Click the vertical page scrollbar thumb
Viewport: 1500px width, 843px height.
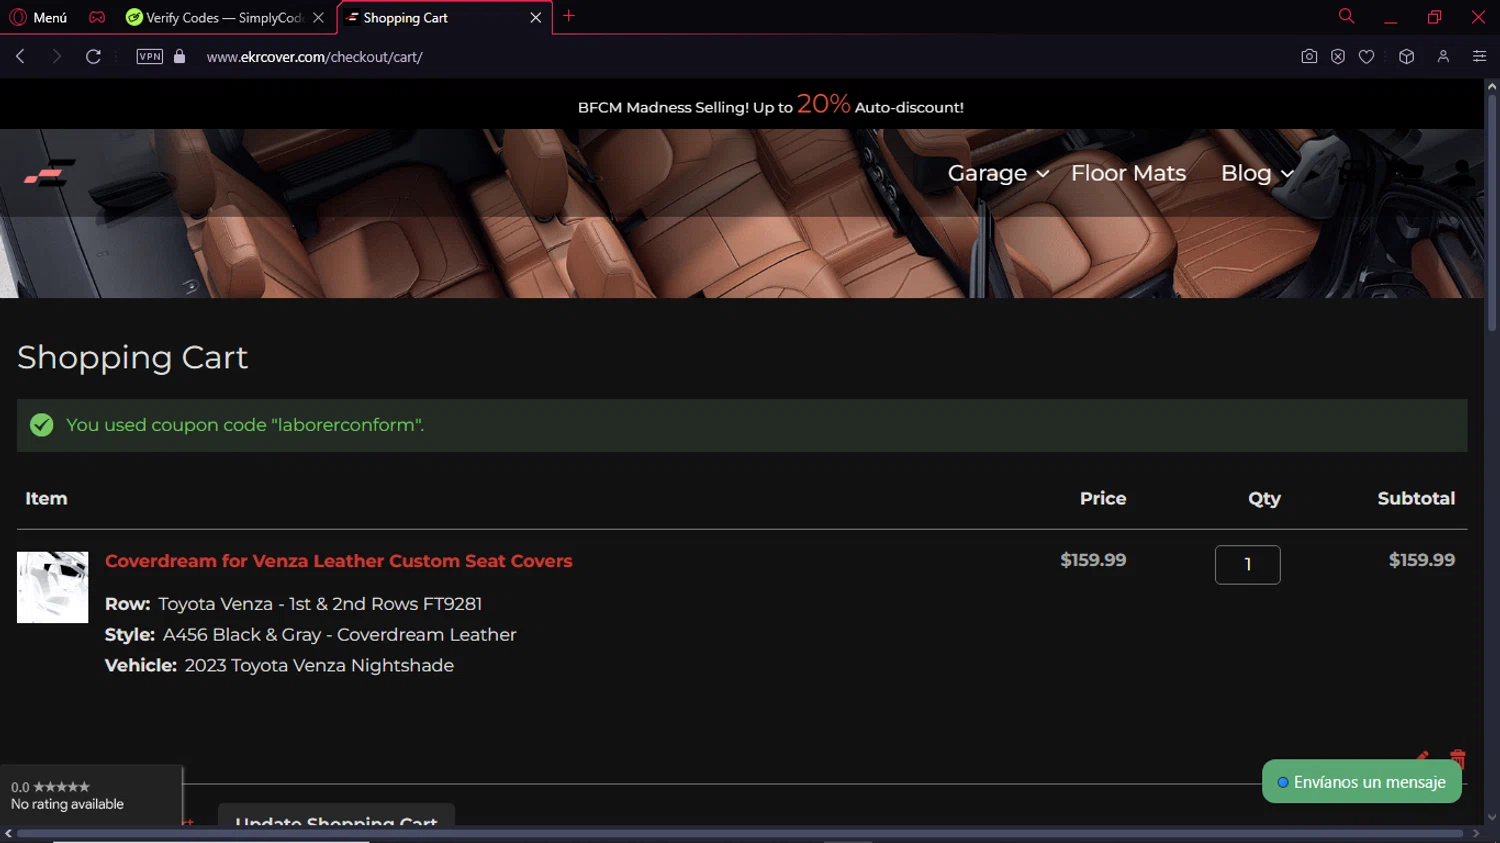(x=1492, y=212)
